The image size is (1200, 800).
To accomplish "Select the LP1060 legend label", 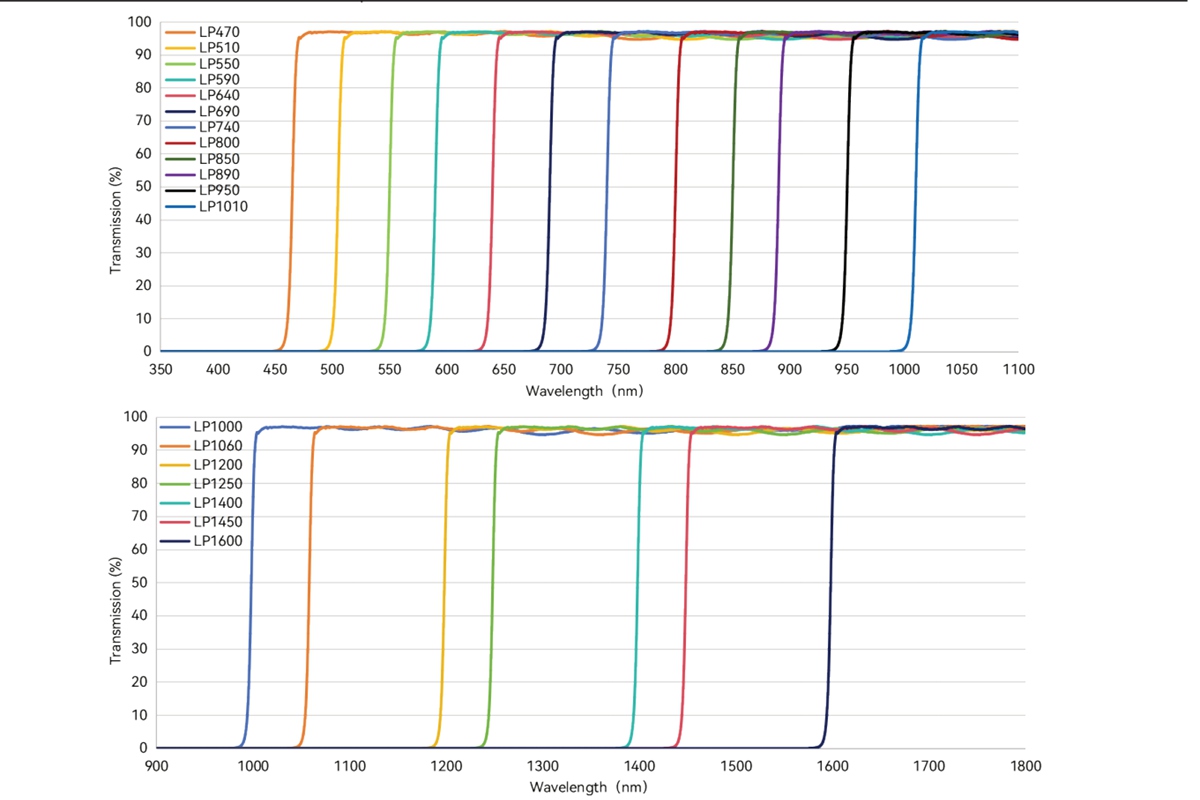I will tap(201, 445).
